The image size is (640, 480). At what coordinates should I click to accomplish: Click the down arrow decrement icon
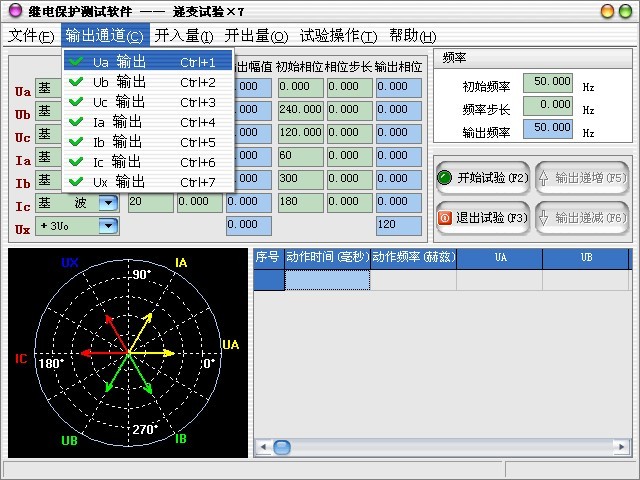click(543, 218)
